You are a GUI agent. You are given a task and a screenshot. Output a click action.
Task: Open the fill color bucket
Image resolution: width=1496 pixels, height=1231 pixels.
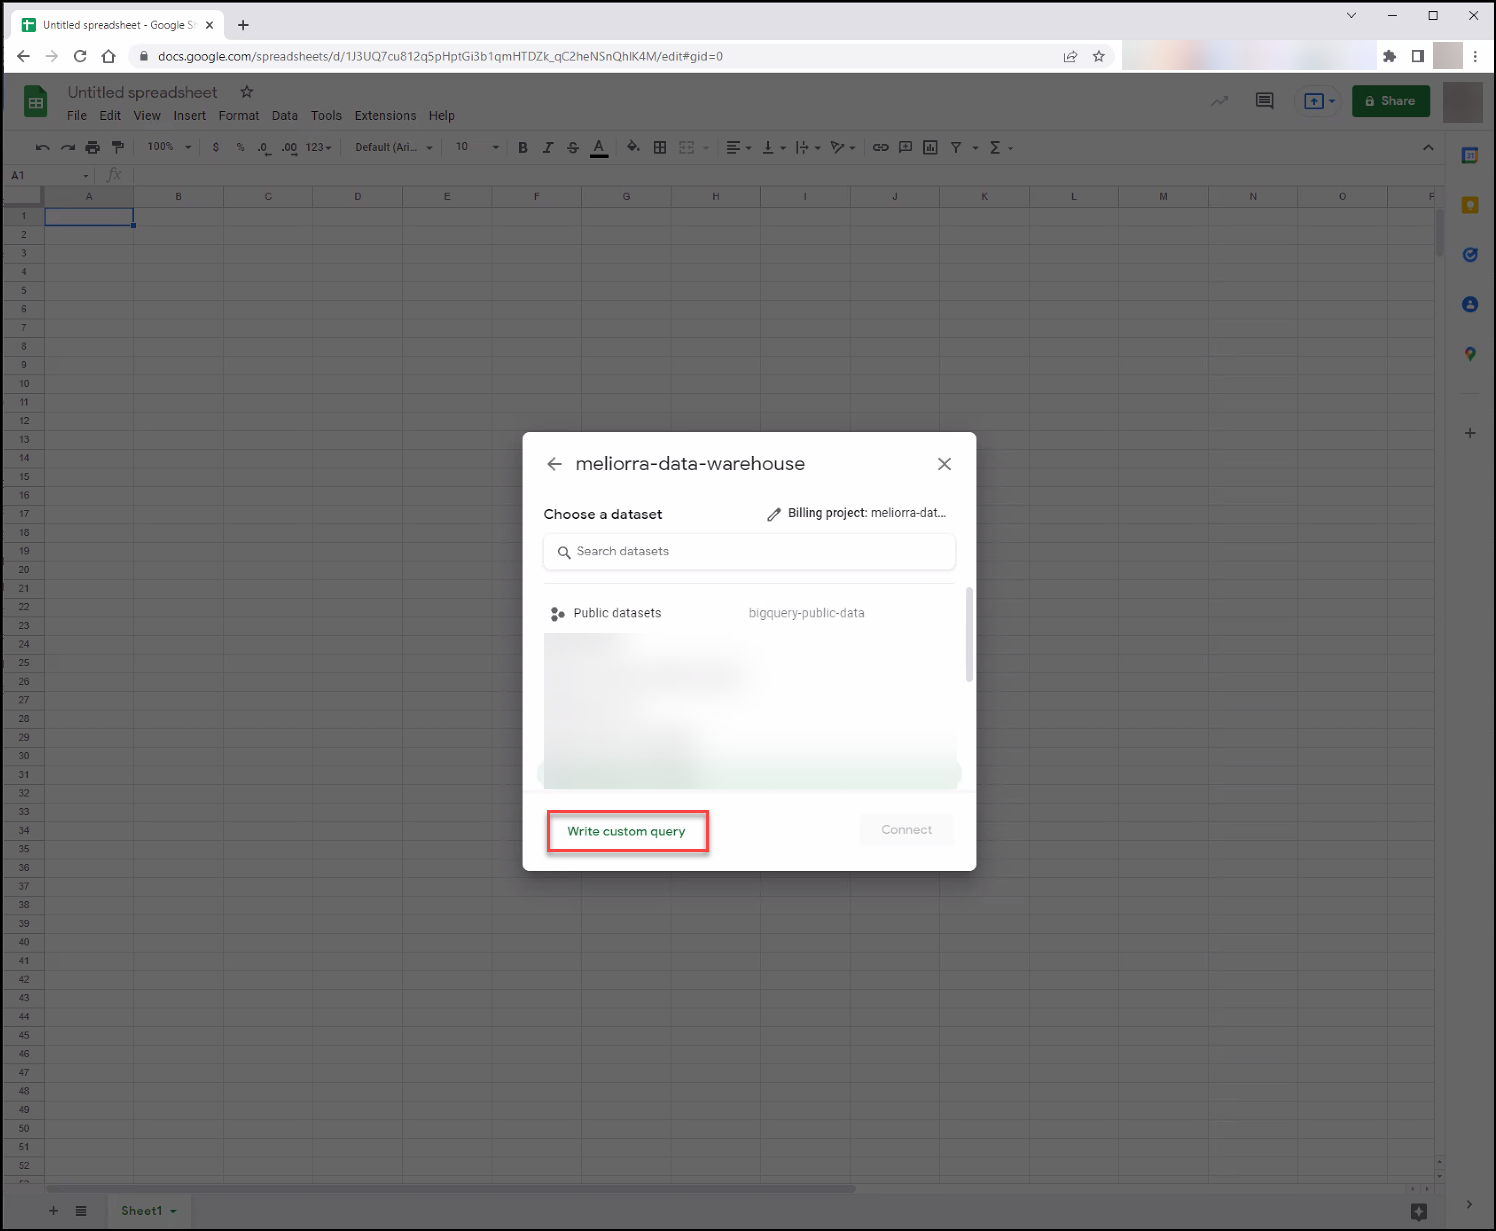(633, 147)
